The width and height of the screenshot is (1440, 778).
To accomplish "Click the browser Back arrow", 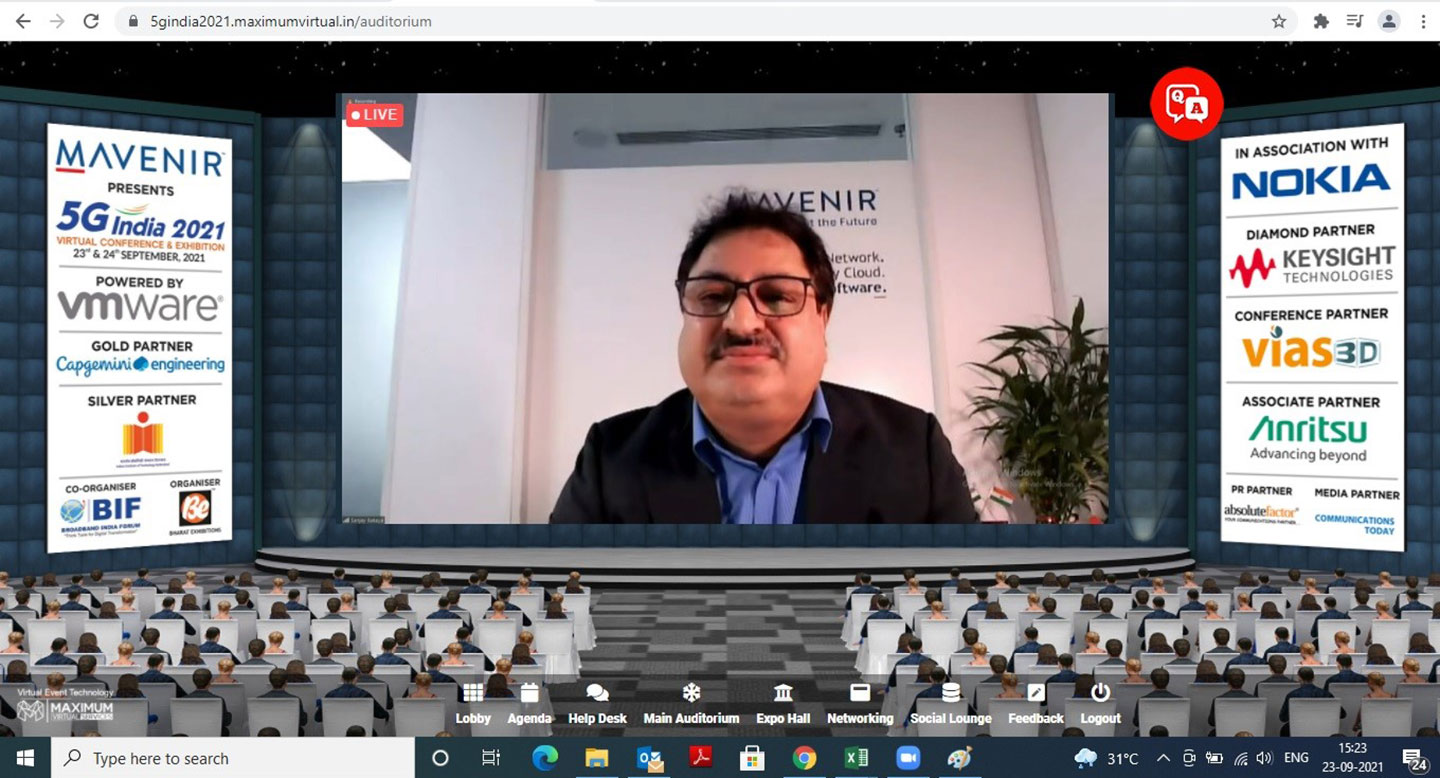I will pyautogui.click(x=23, y=21).
